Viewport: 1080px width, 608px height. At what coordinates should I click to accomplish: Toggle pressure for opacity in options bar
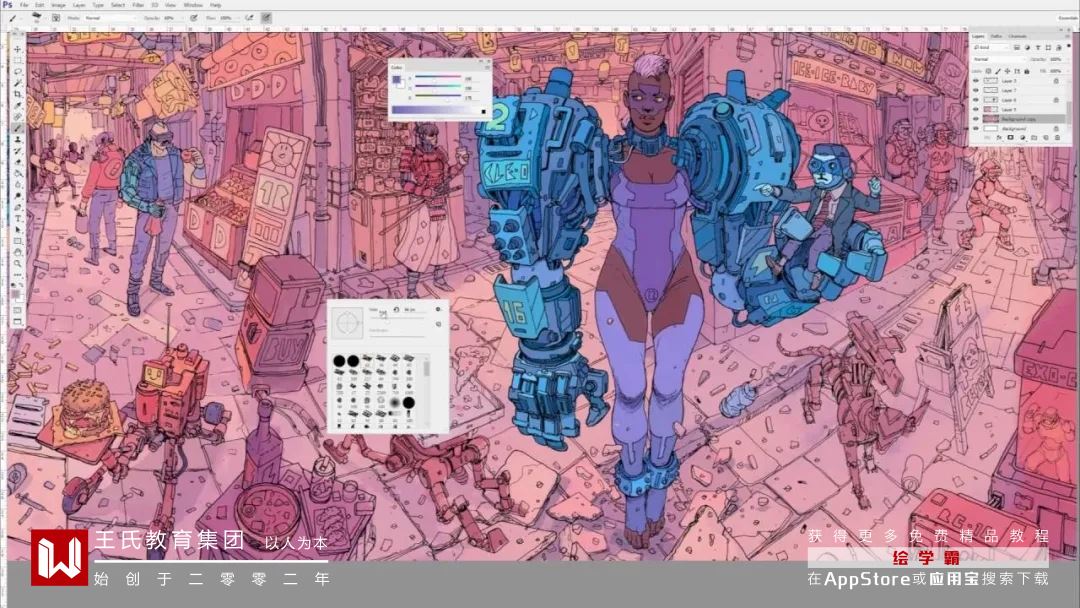point(194,18)
